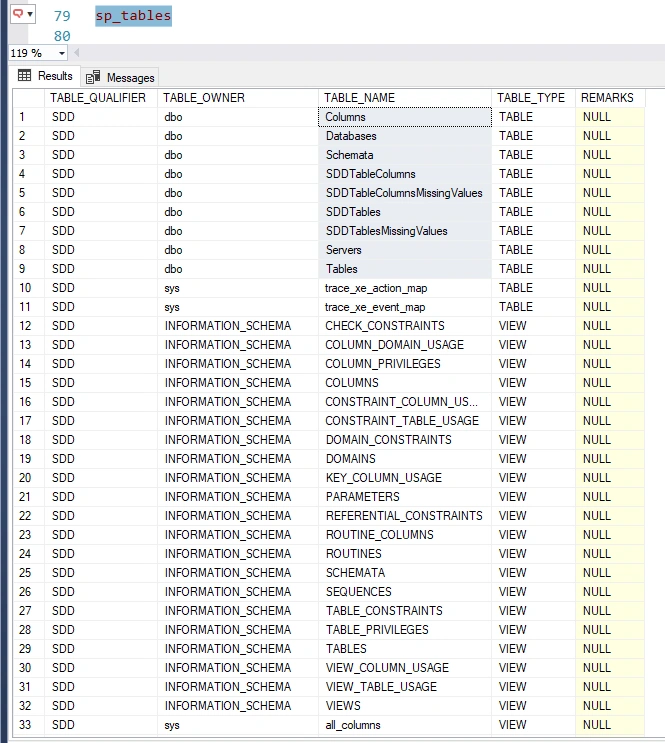Screen dimensions: 665x743
Task: Select the TABLE_NAME column header
Action: 405,98
